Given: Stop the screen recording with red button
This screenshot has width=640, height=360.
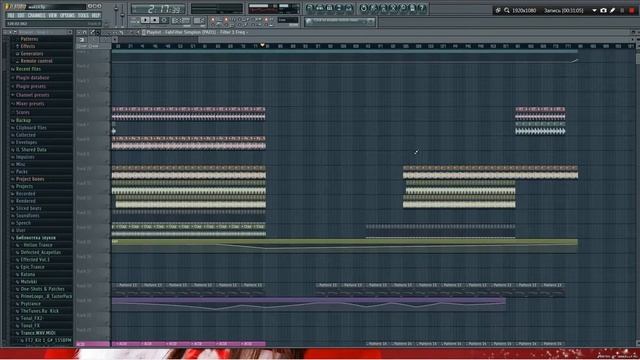Looking at the screenshot, I should [x=632, y=10].
